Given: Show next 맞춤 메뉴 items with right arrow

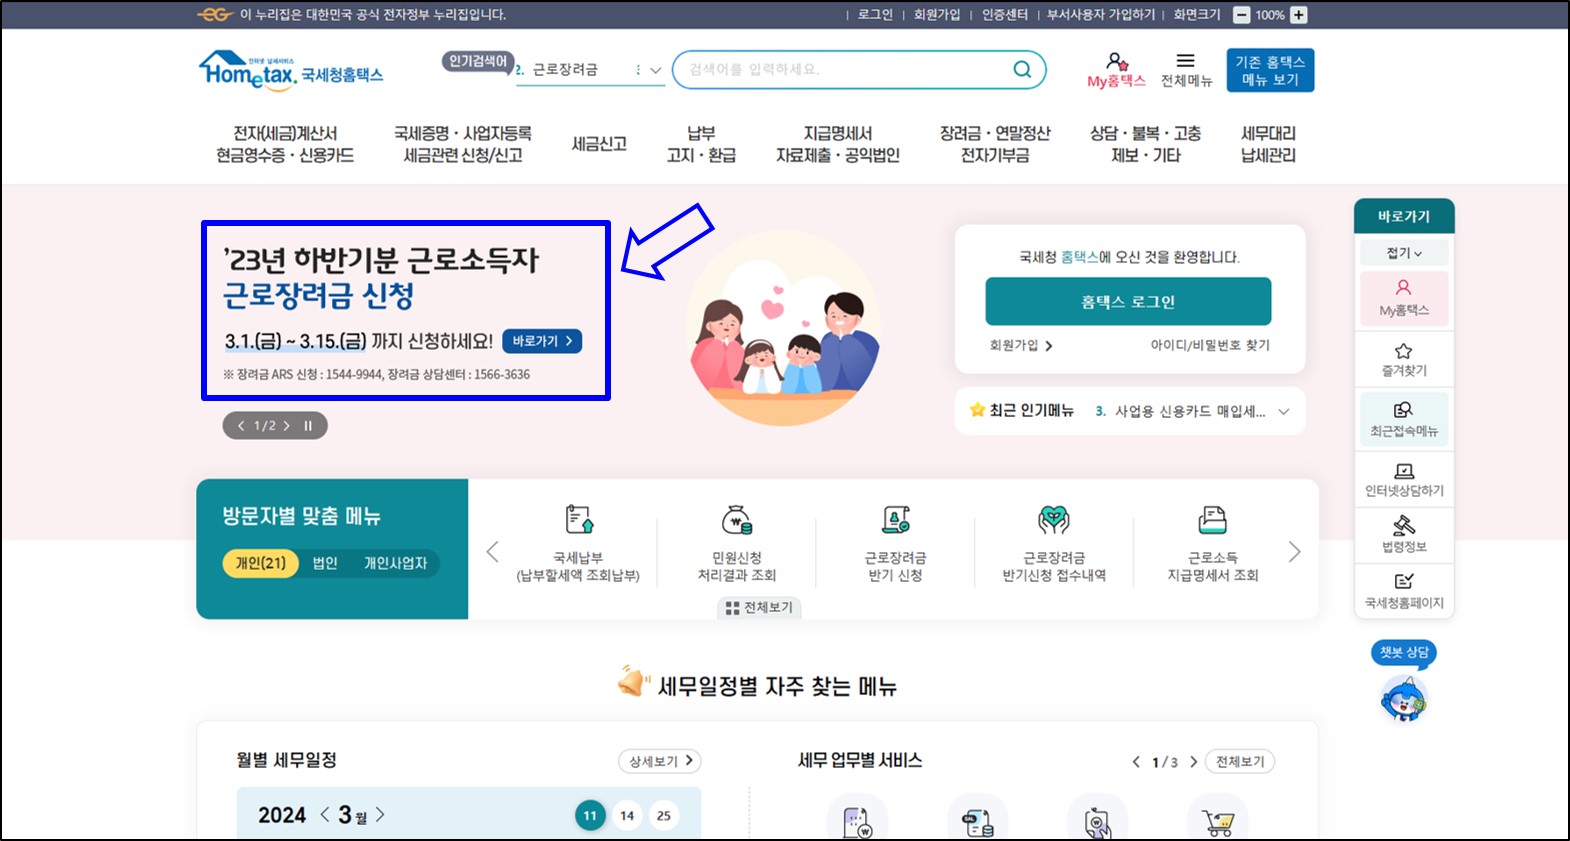Looking at the screenshot, I should [x=1294, y=552].
